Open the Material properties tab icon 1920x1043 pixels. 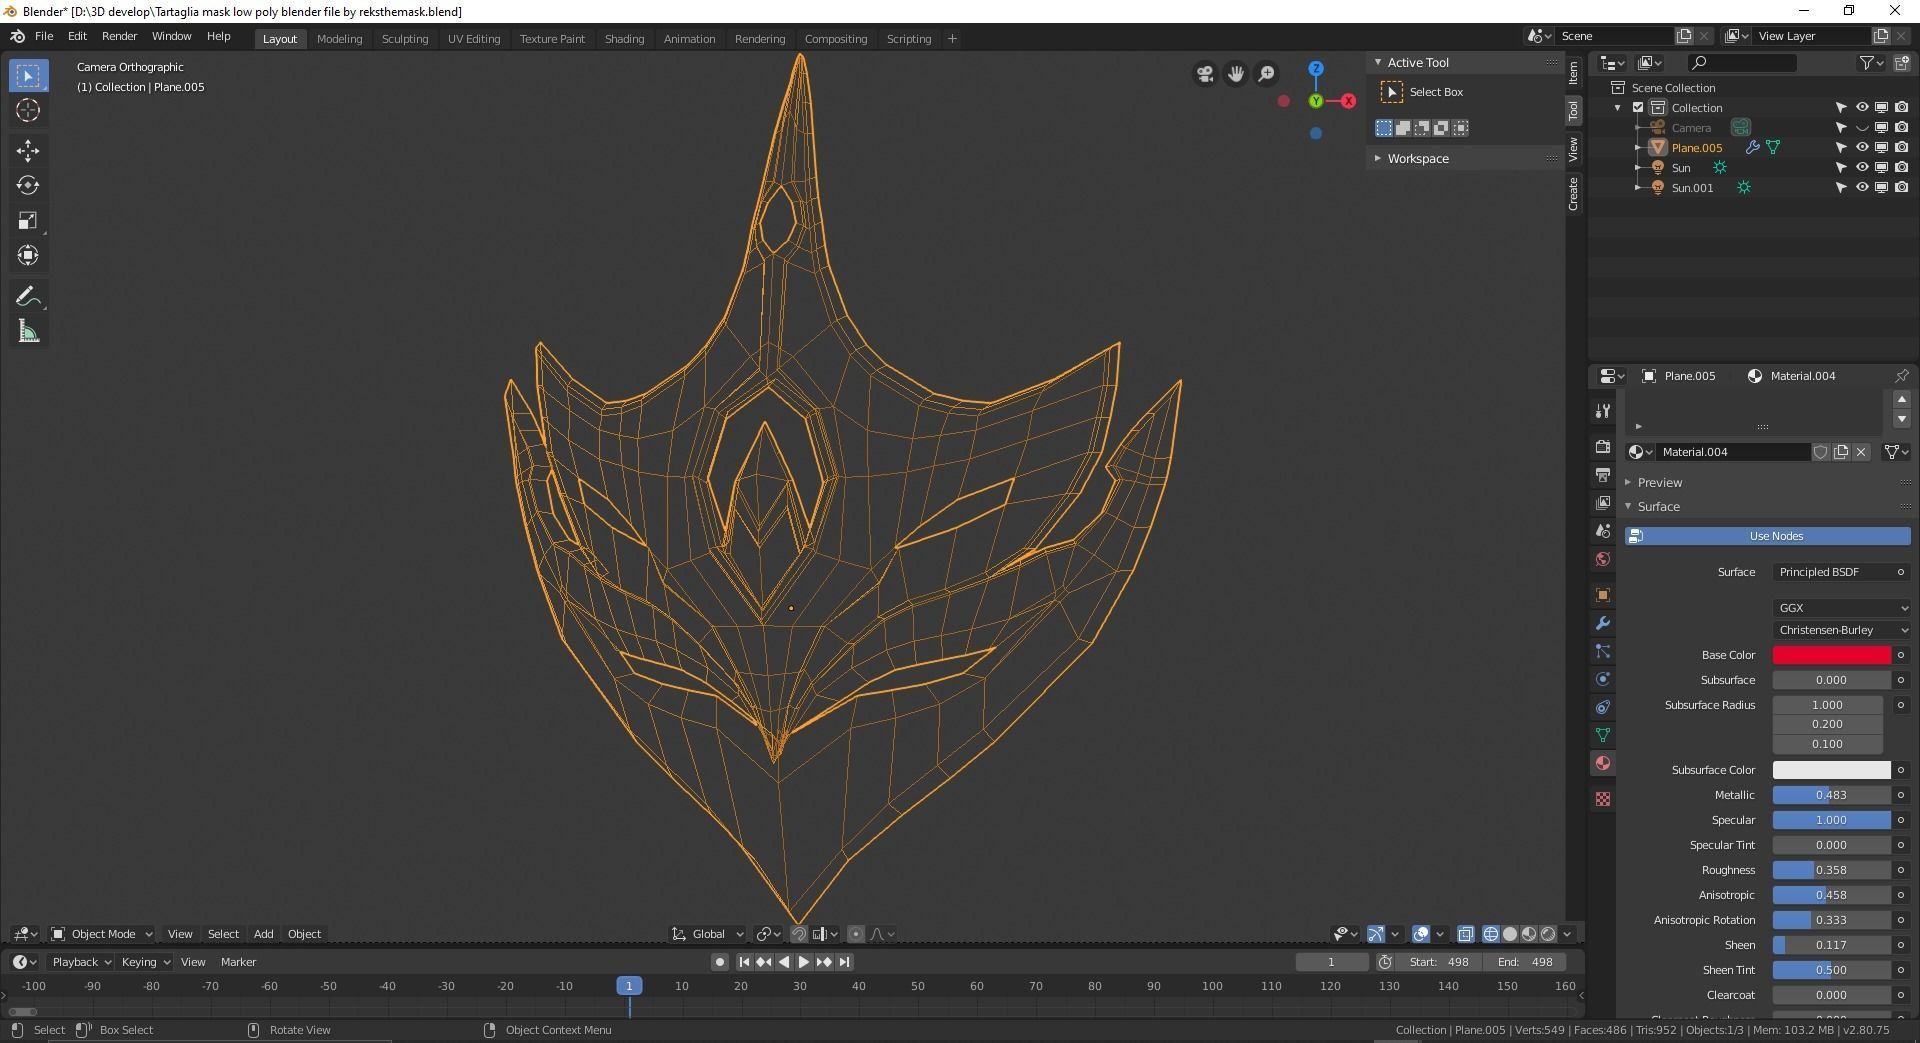click(x=1603, y=763)
